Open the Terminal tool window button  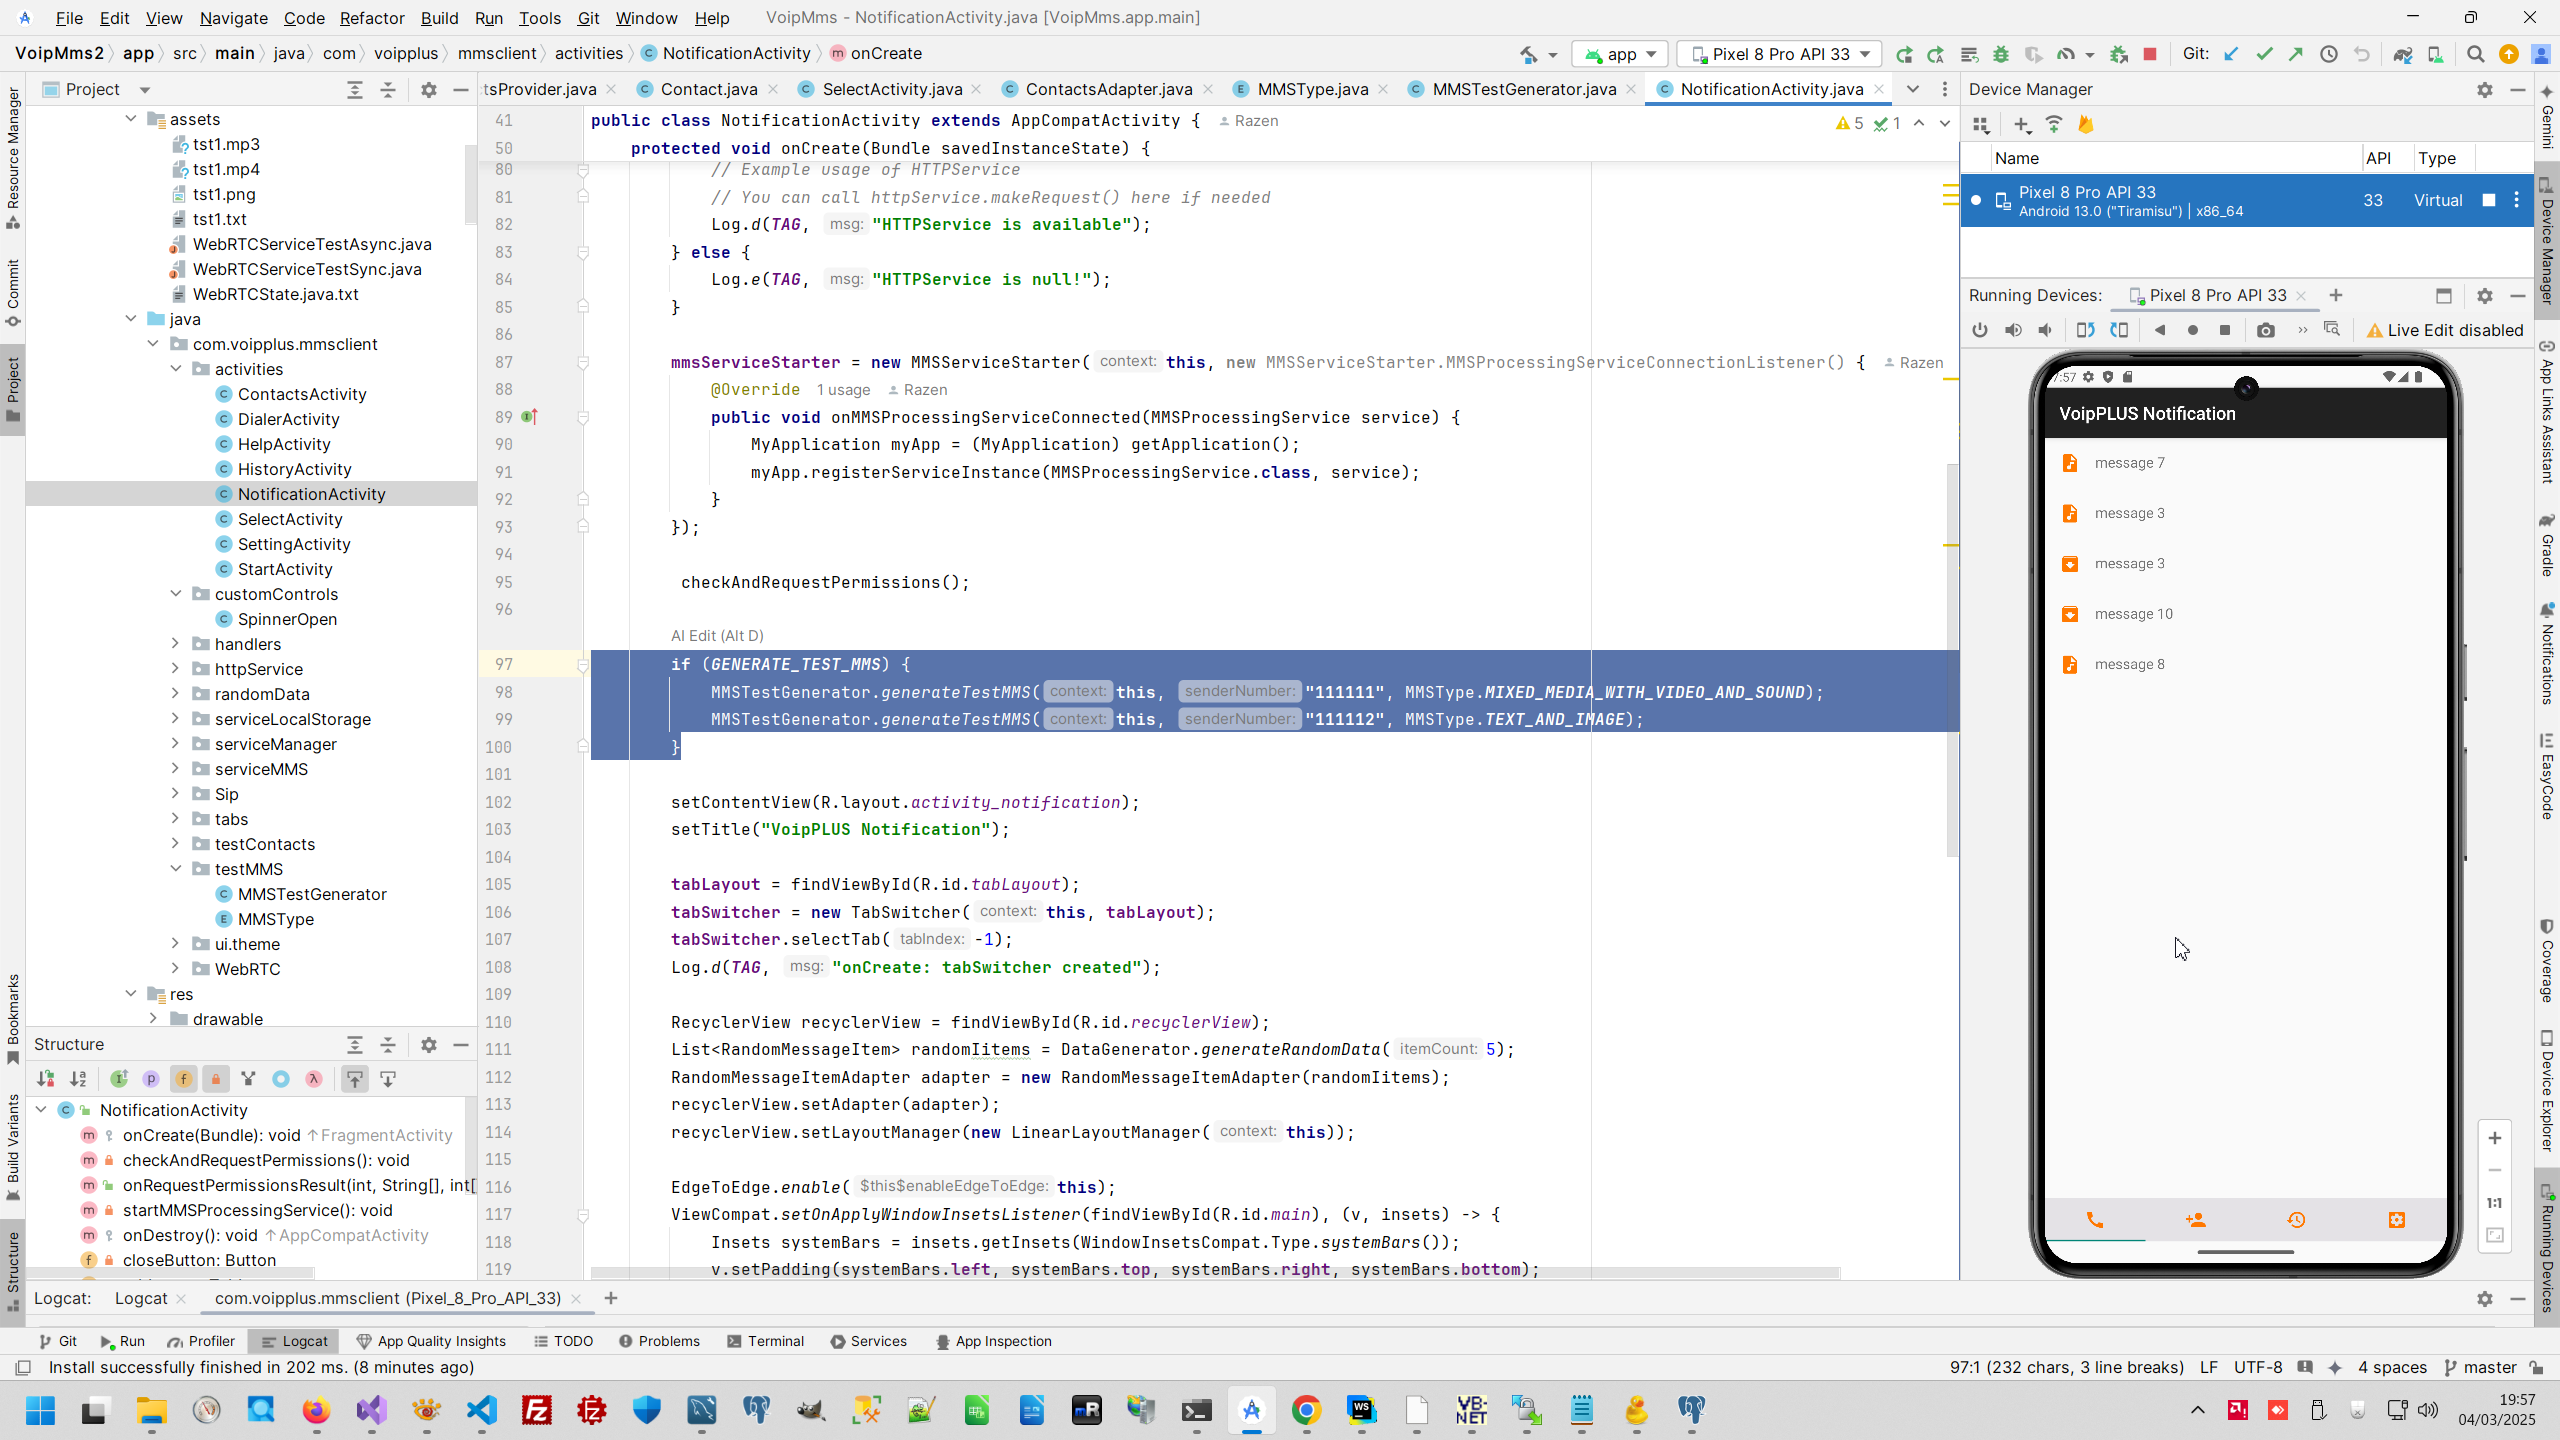coord(765,1342)
